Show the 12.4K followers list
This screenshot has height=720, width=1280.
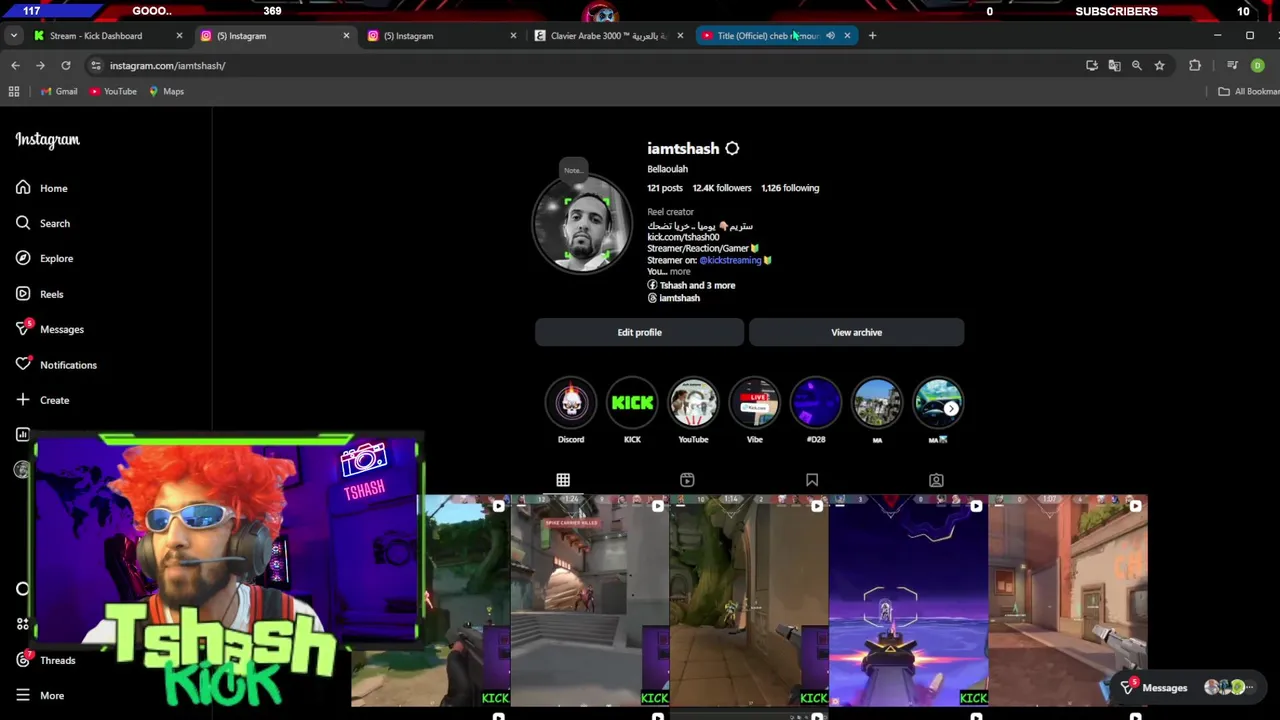click(x=722, y=188)
